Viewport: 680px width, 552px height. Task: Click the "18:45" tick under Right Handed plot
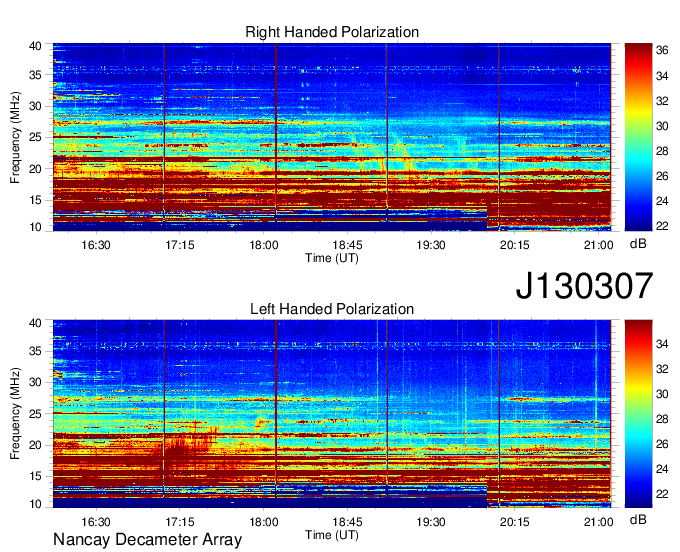[x=347, y=245]
